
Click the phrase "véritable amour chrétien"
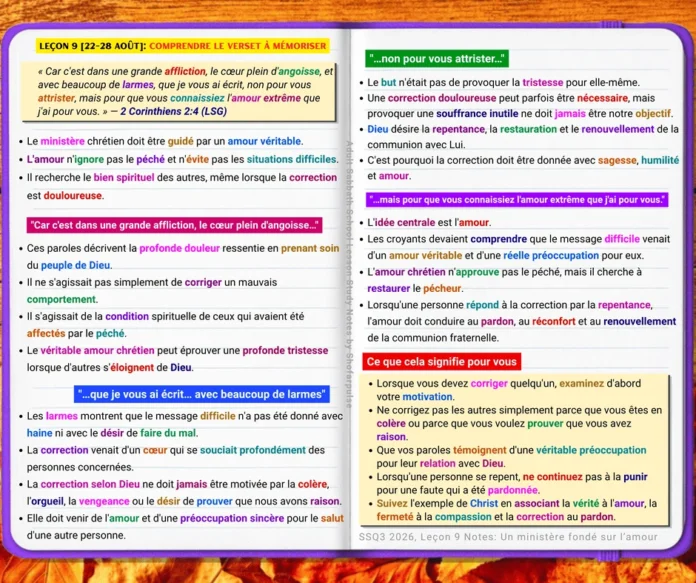pyautogui.click(x=97, y=350)
